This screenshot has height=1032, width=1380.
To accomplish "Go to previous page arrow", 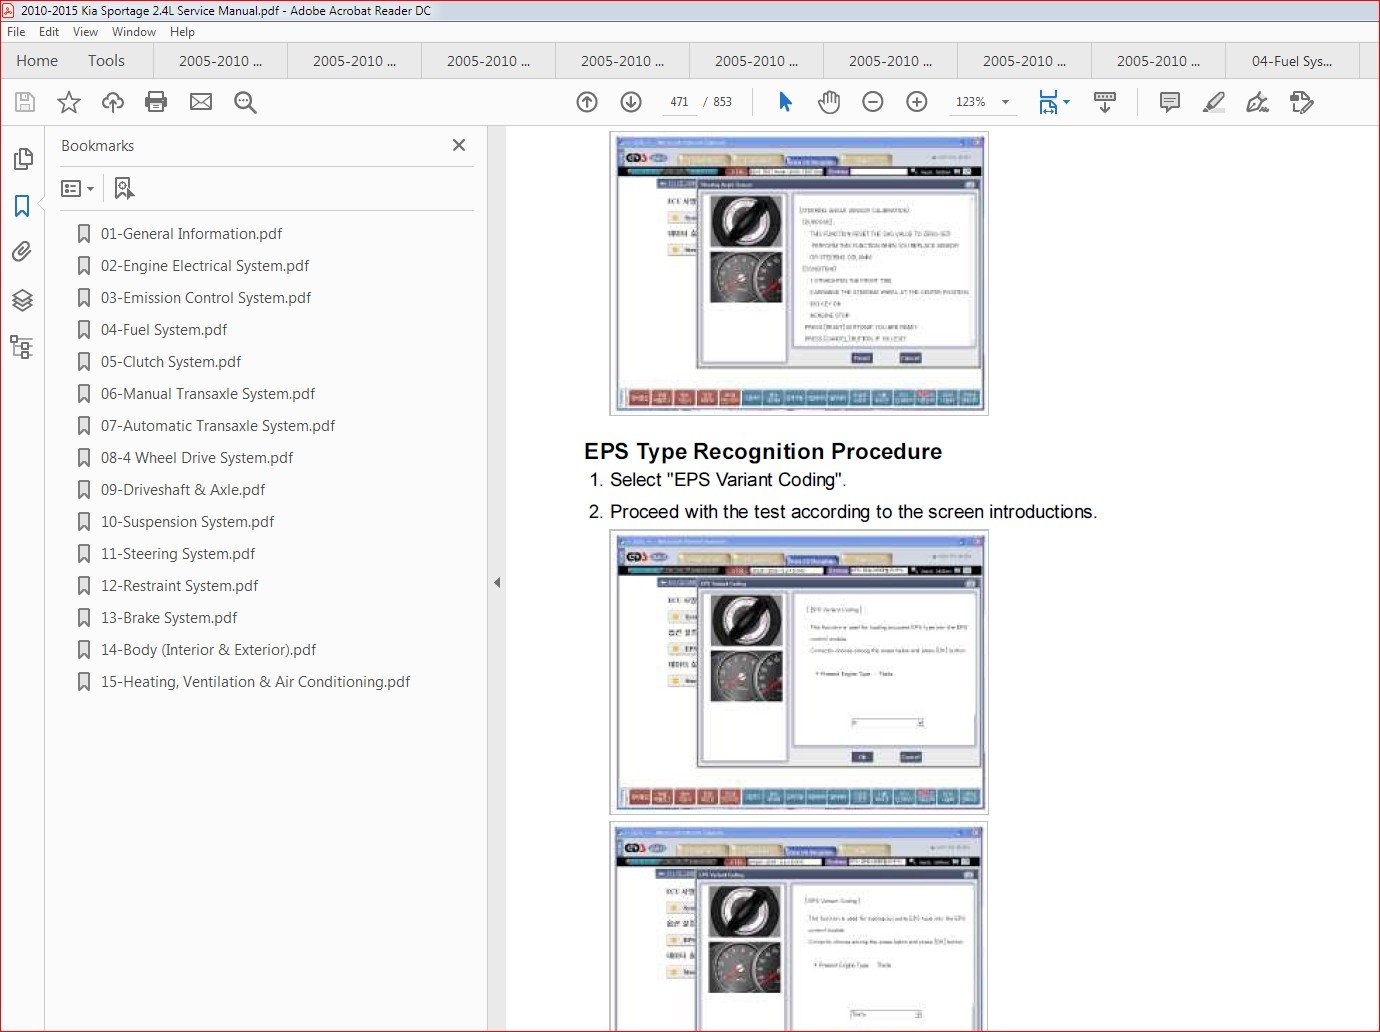I will click(587, 102).
